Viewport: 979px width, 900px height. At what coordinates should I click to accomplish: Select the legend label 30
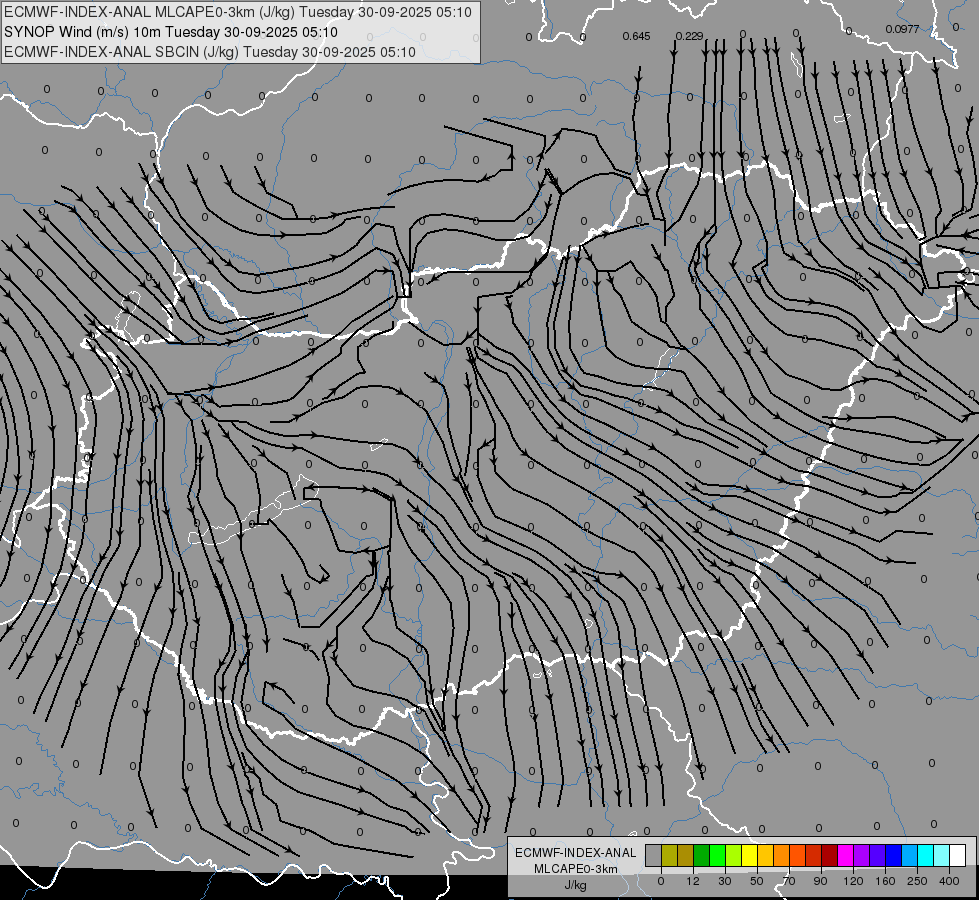tap(725, 881)
